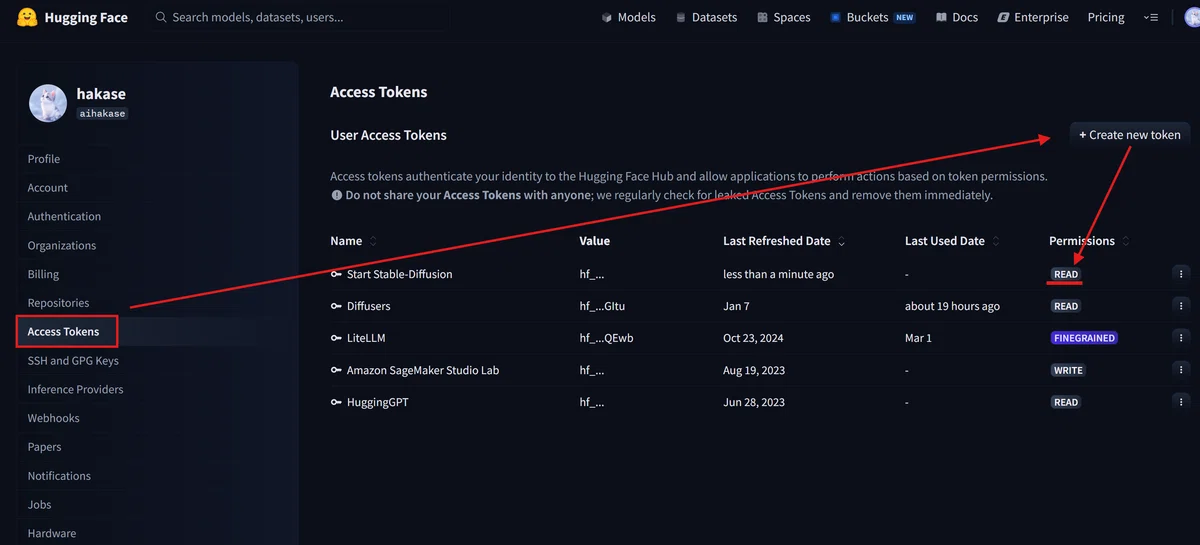
Task: Click key icon for HuggingGPT token
Action: [x=336, y=402]
